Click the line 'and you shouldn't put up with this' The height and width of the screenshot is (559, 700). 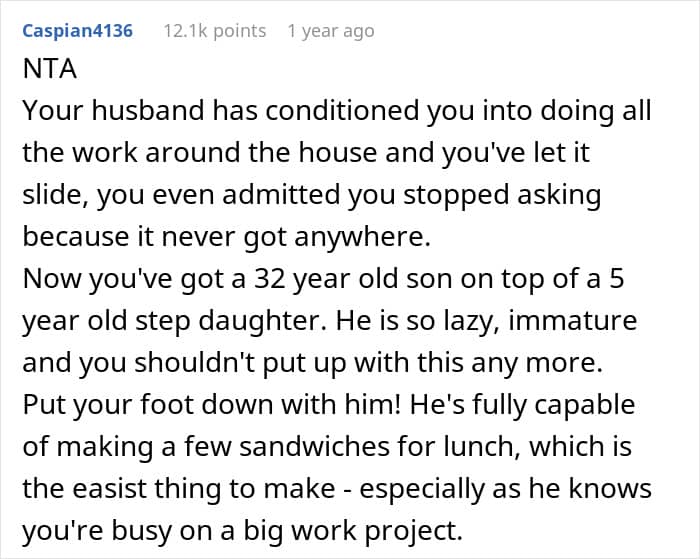click(x=312, y=363)
